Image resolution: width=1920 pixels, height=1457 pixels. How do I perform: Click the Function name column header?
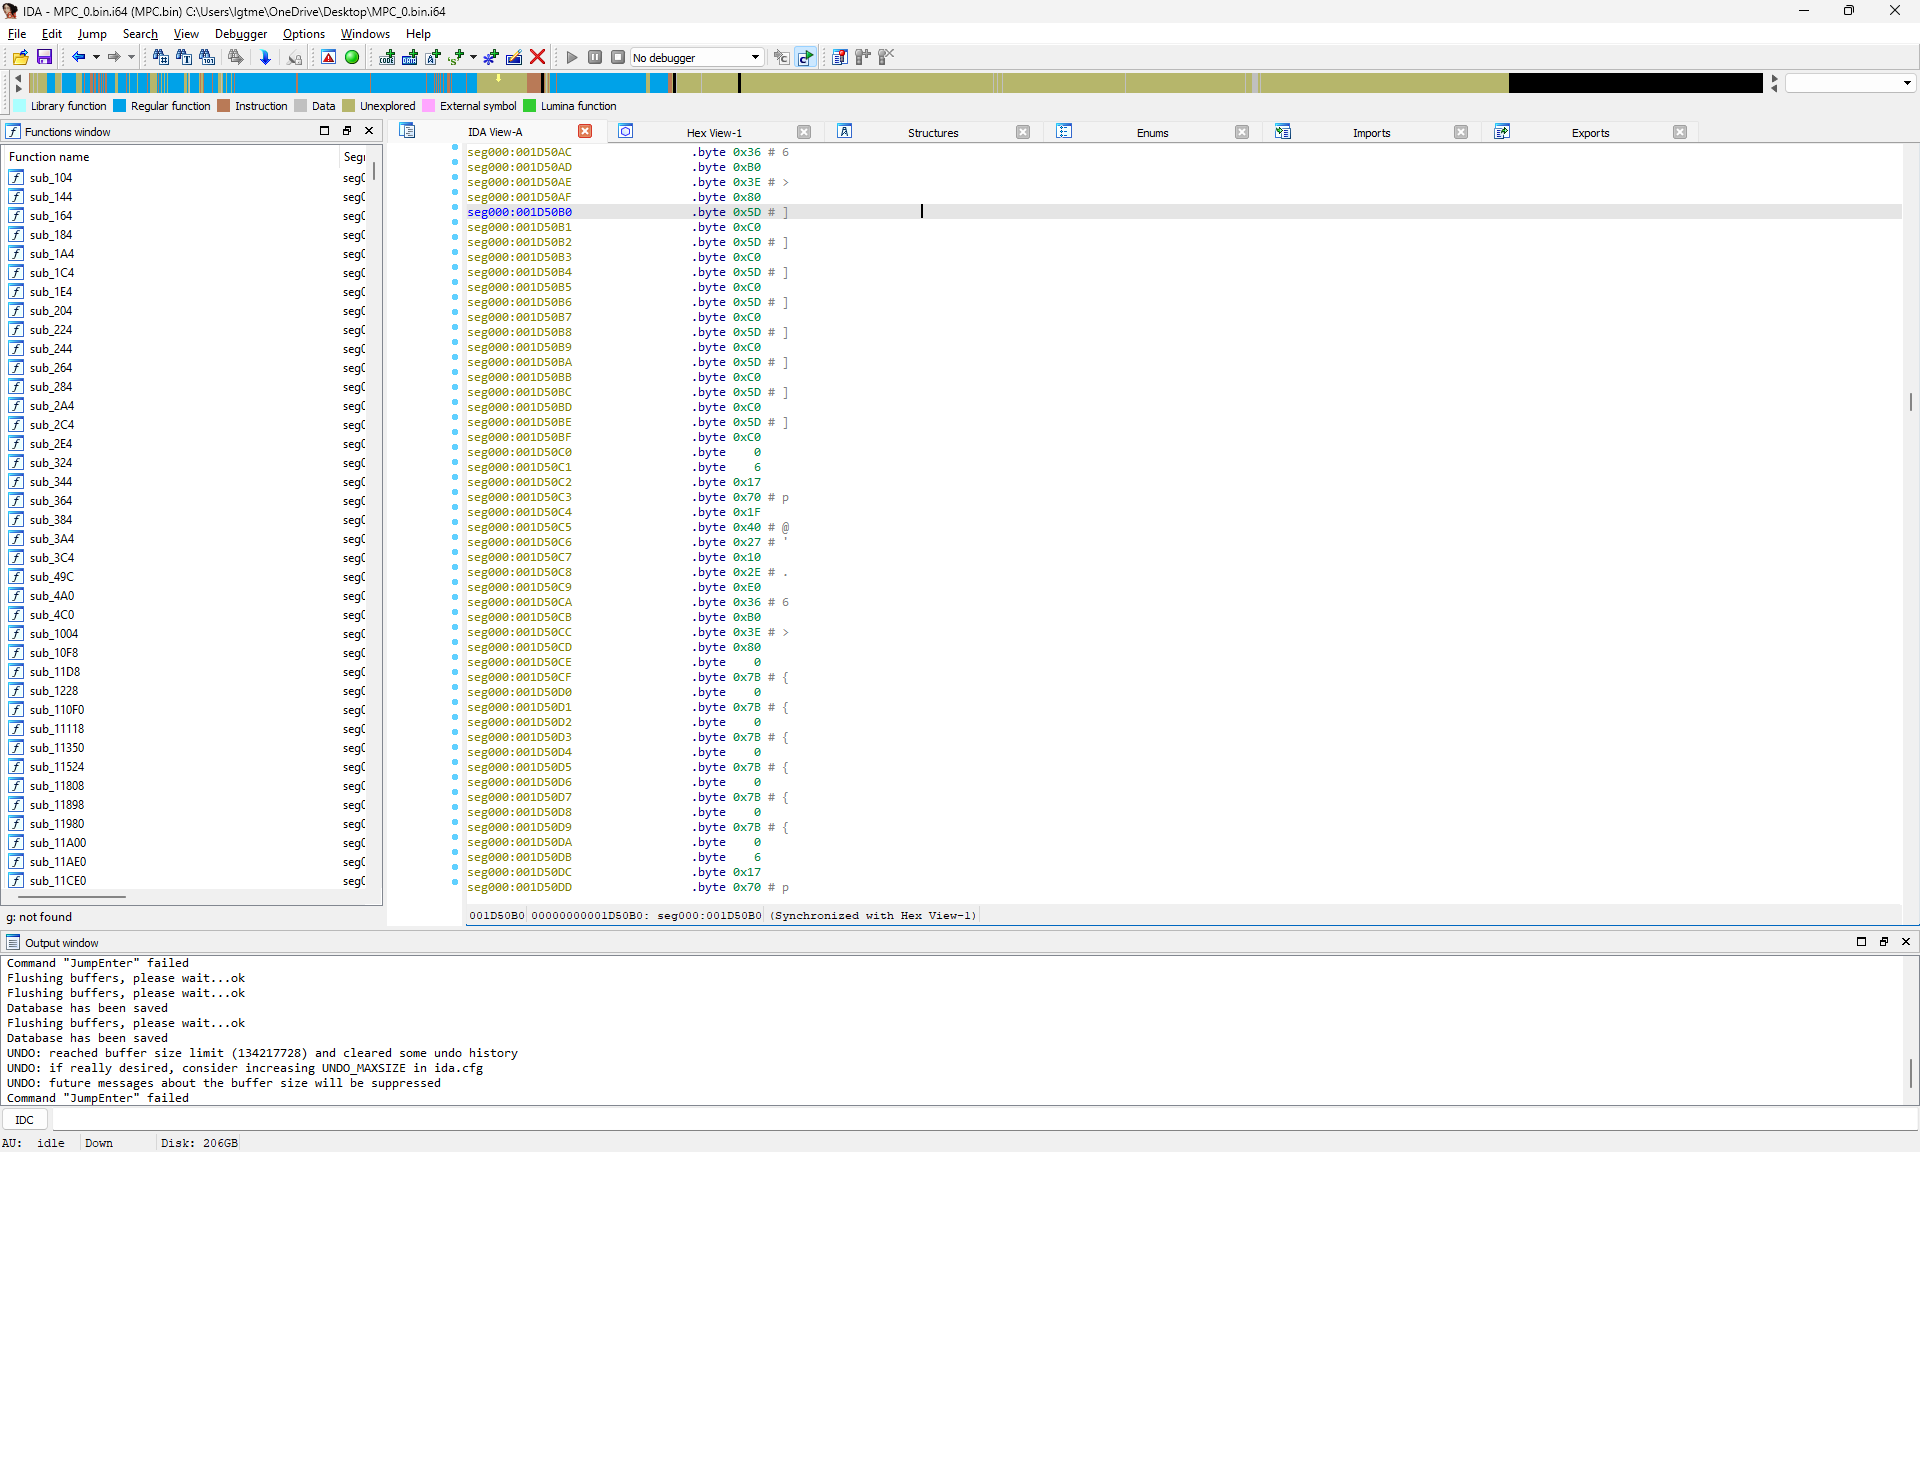coord(171,157)
